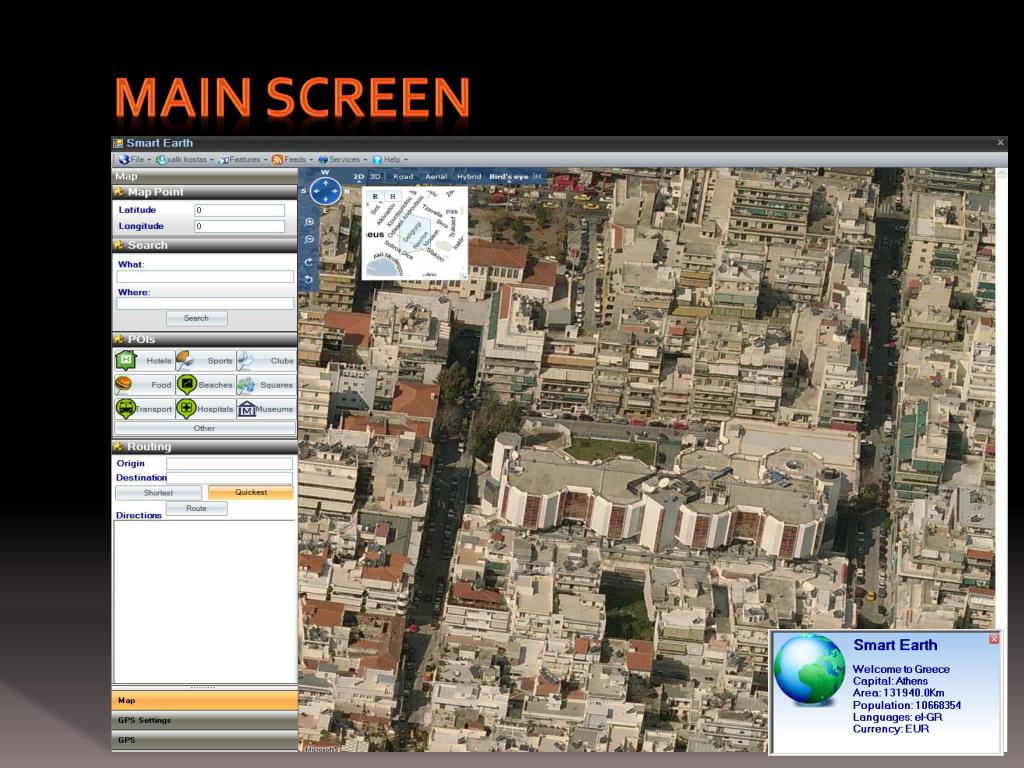Collapse the Routing section header

click(204, 447)
